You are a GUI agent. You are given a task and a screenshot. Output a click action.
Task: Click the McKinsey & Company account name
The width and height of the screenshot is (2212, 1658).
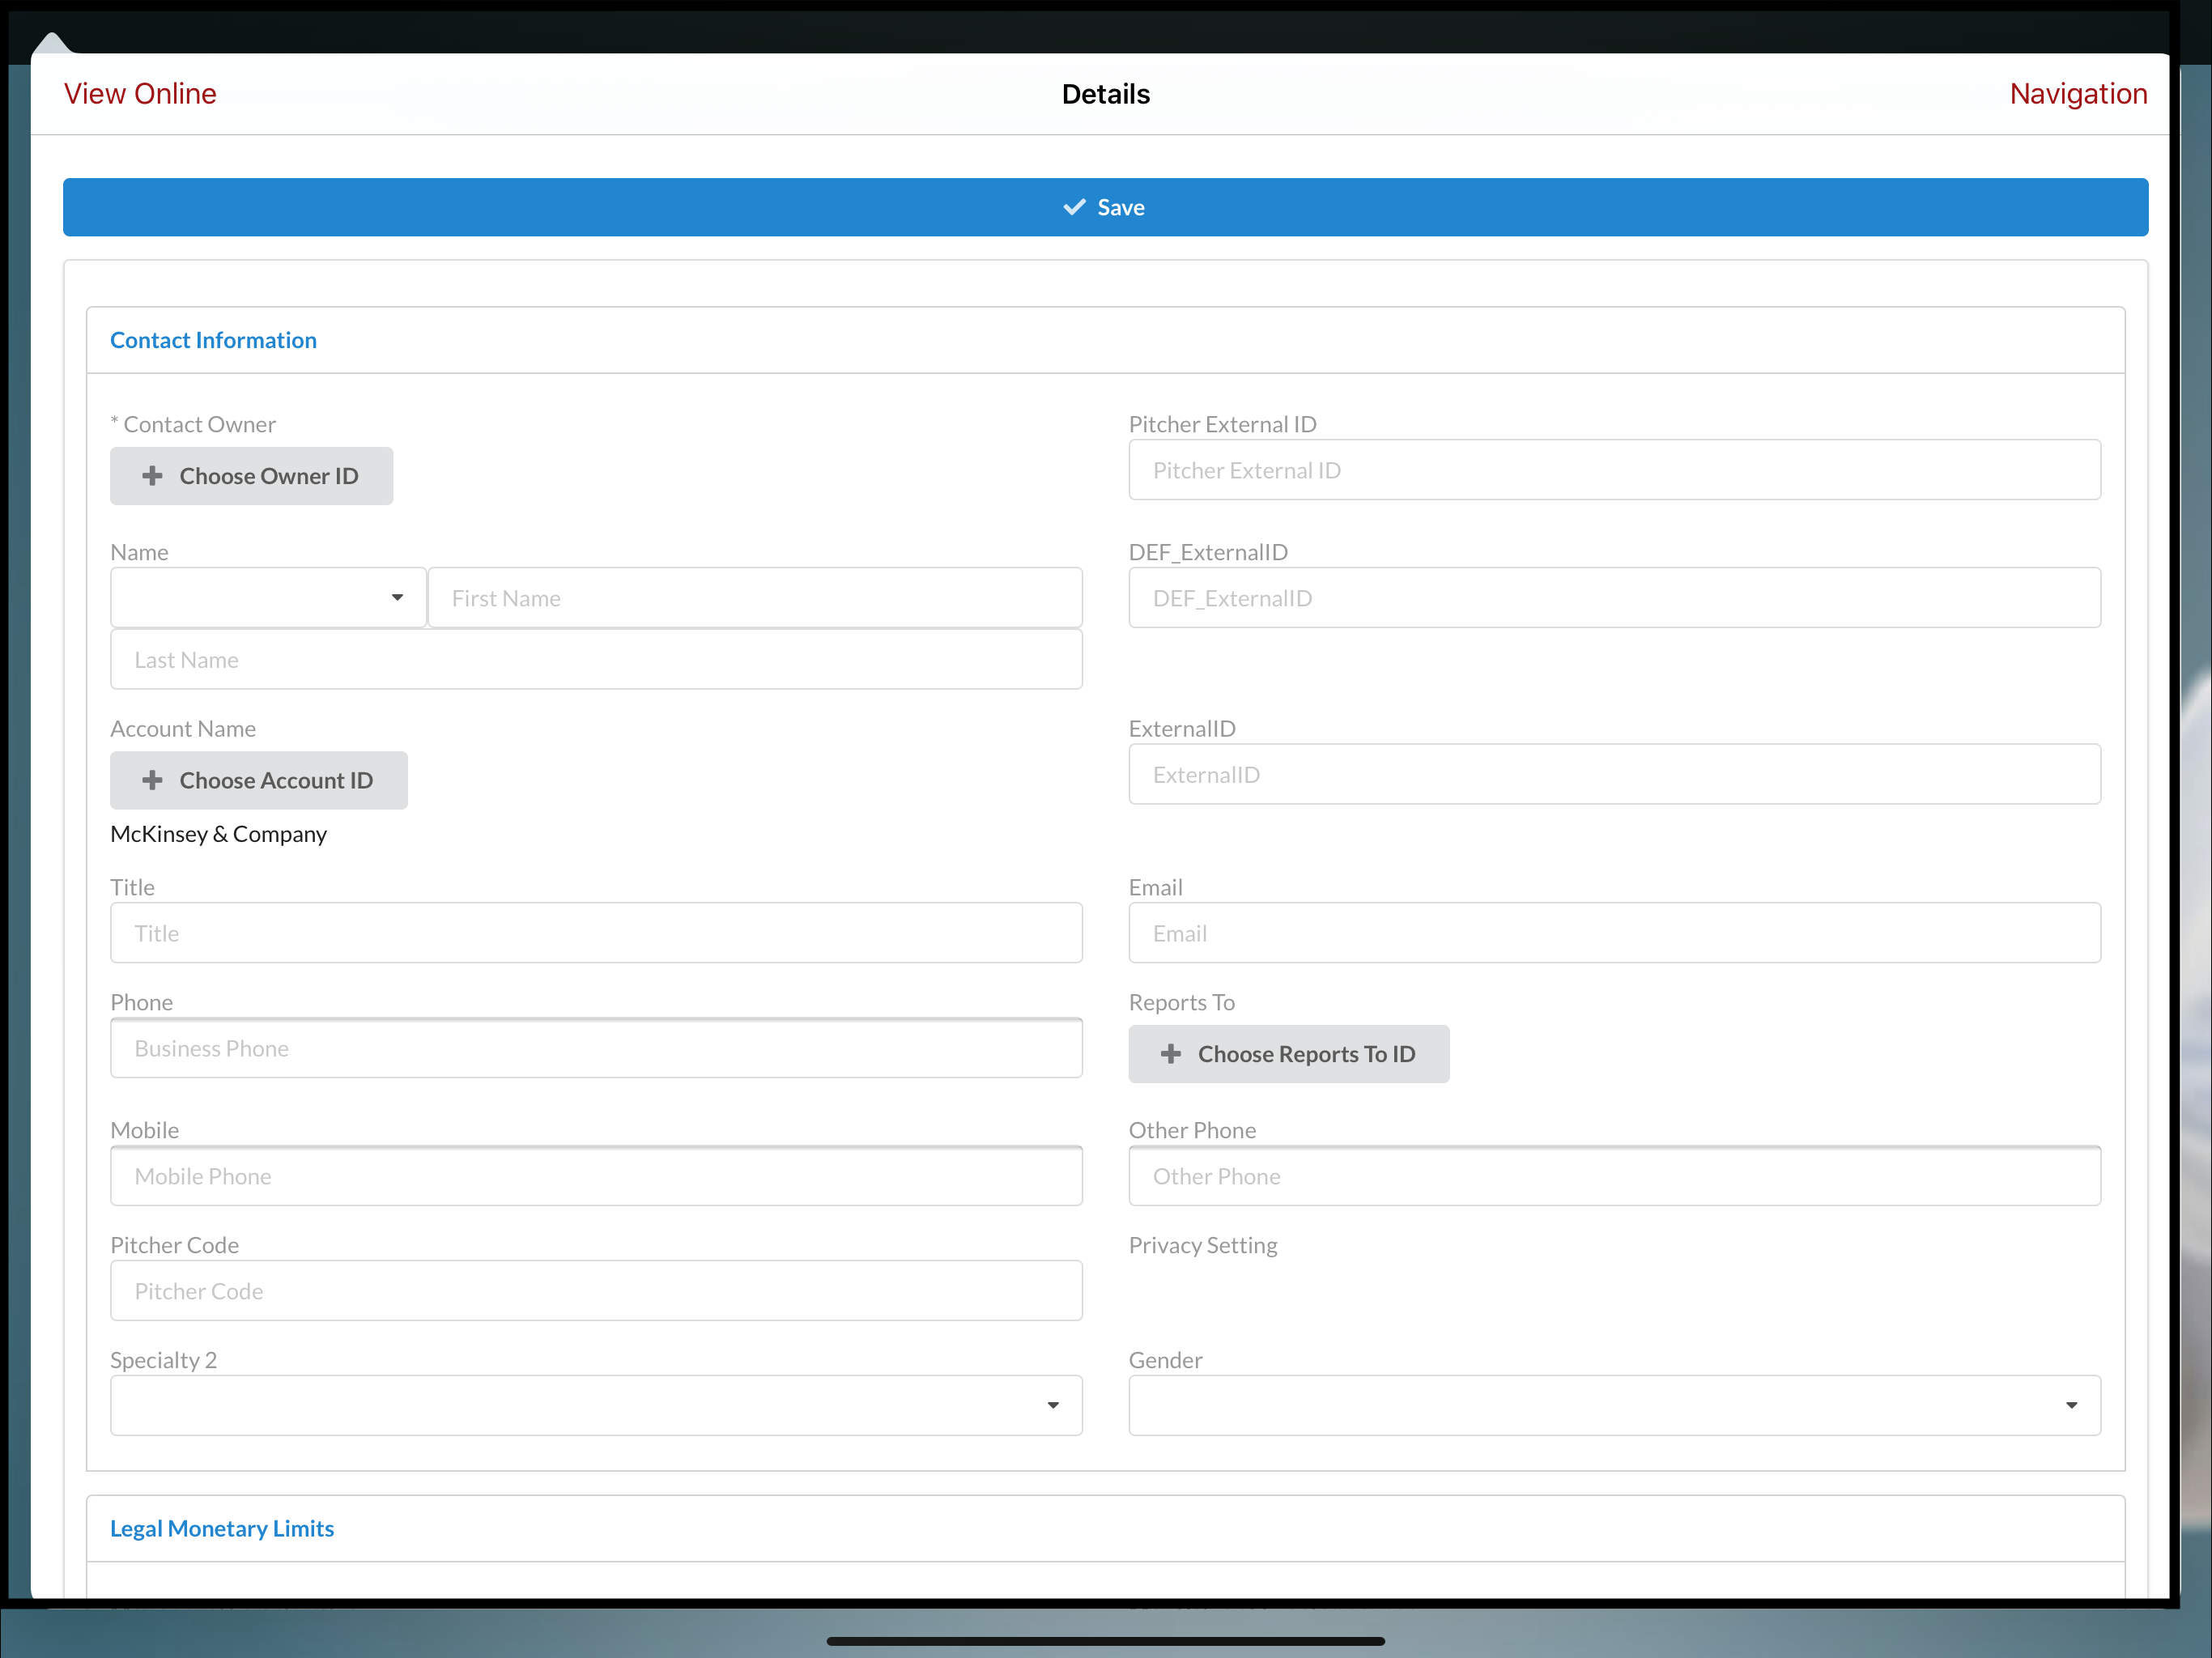point(219,833)
